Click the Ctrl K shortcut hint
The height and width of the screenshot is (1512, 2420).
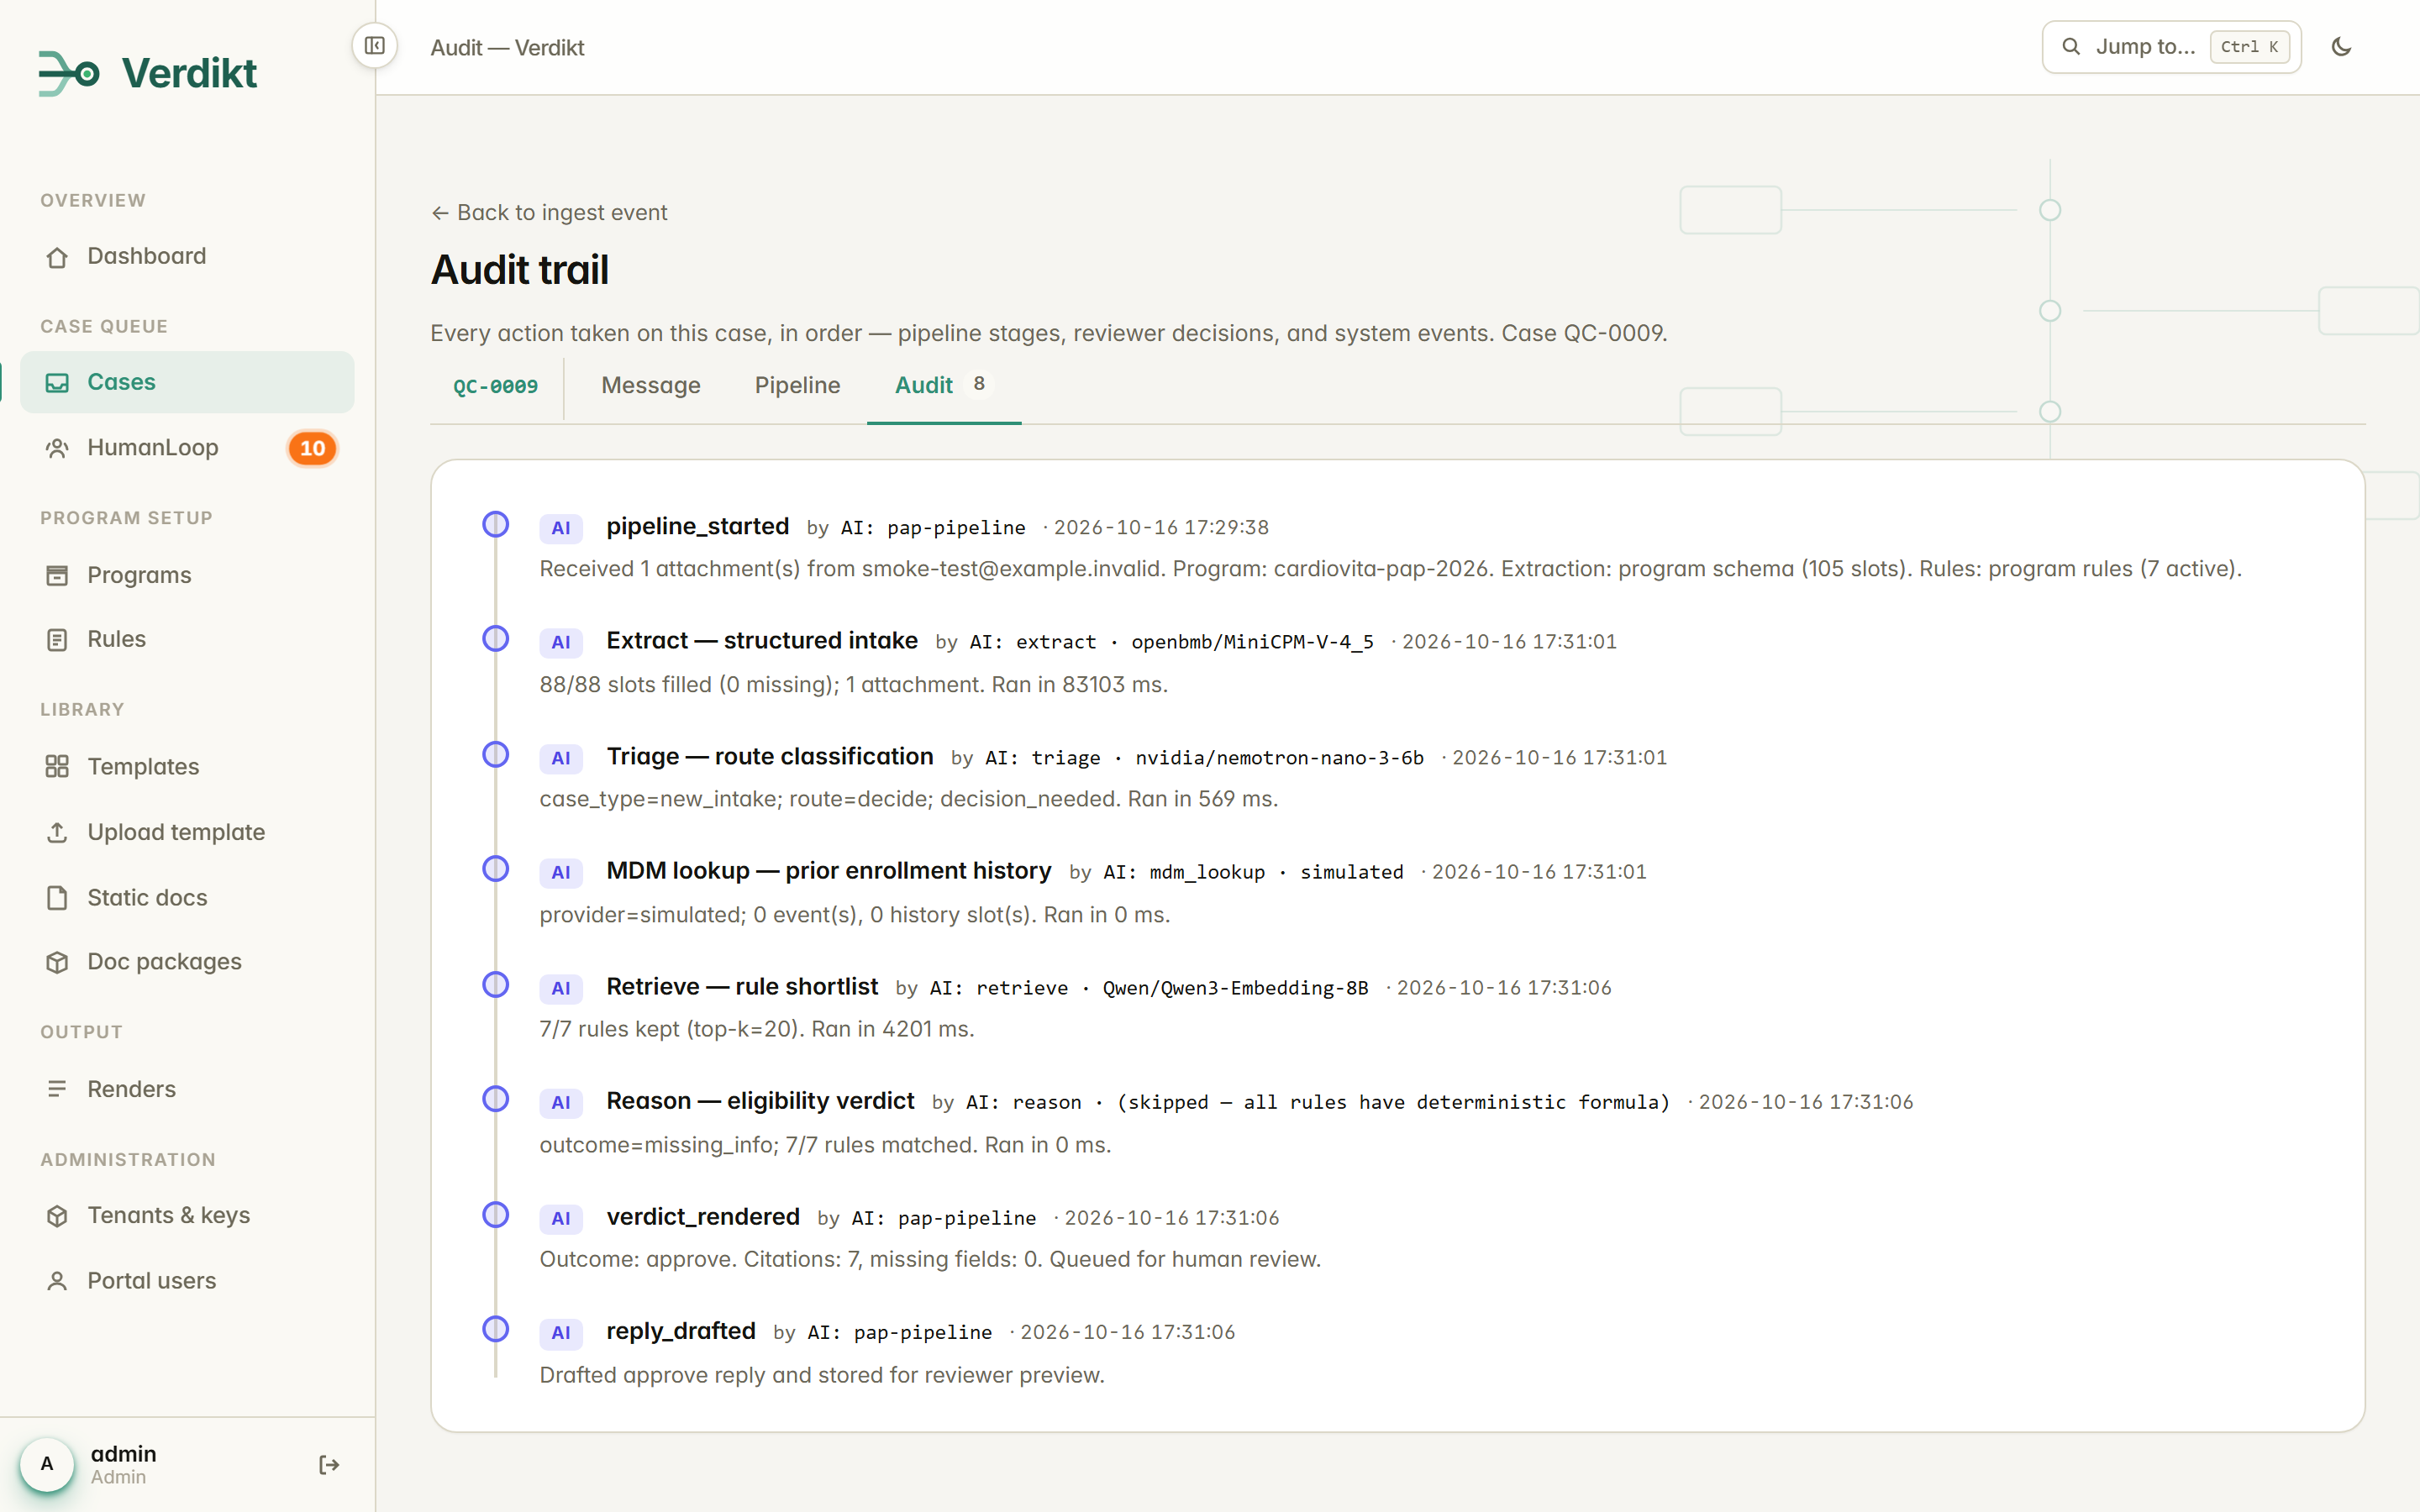pos(2249,47)
